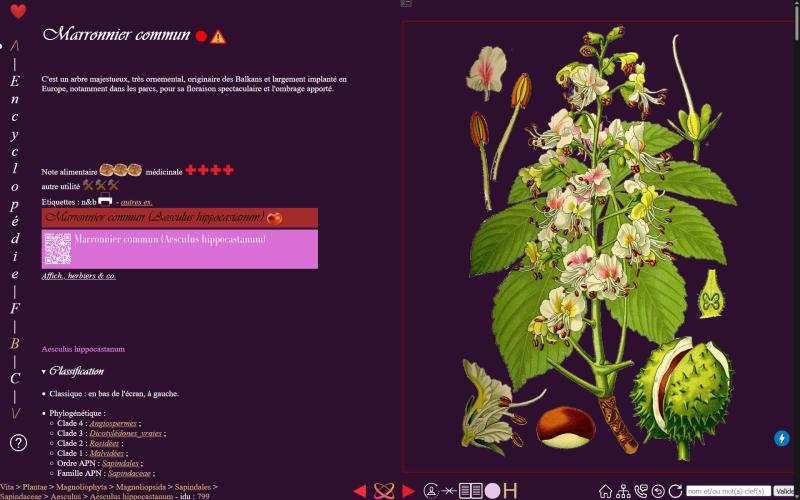Click the red heart favorites icon

(18, 11)
